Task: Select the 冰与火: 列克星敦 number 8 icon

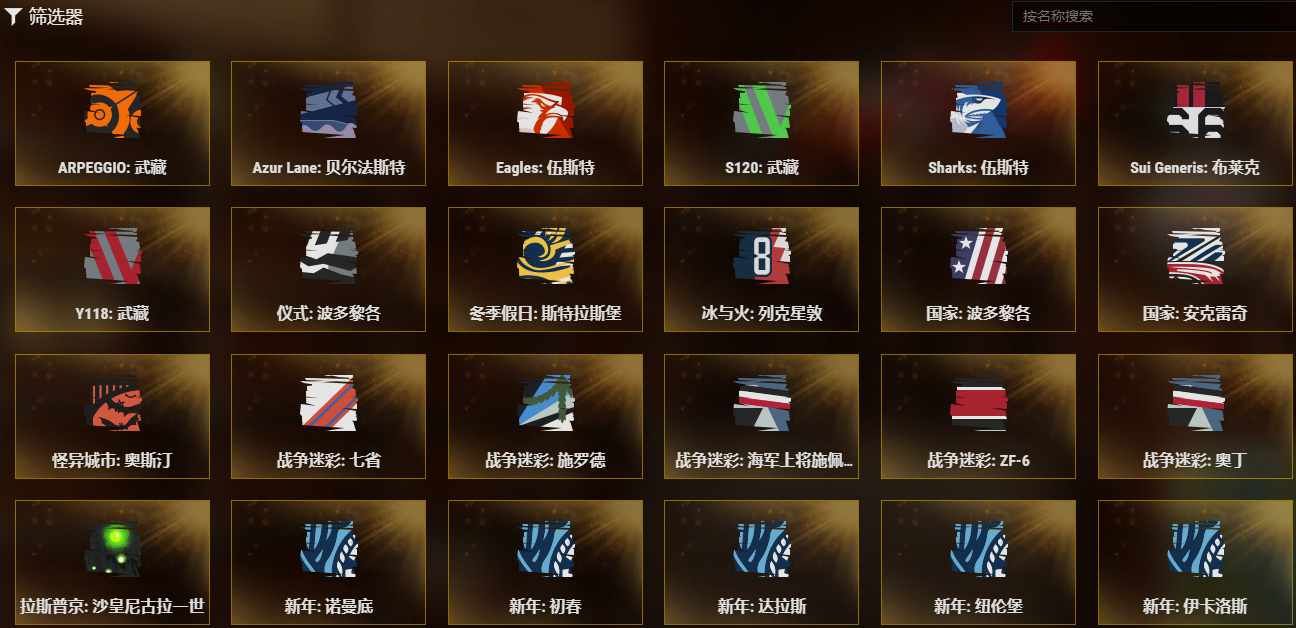Action: coord(762,256)
